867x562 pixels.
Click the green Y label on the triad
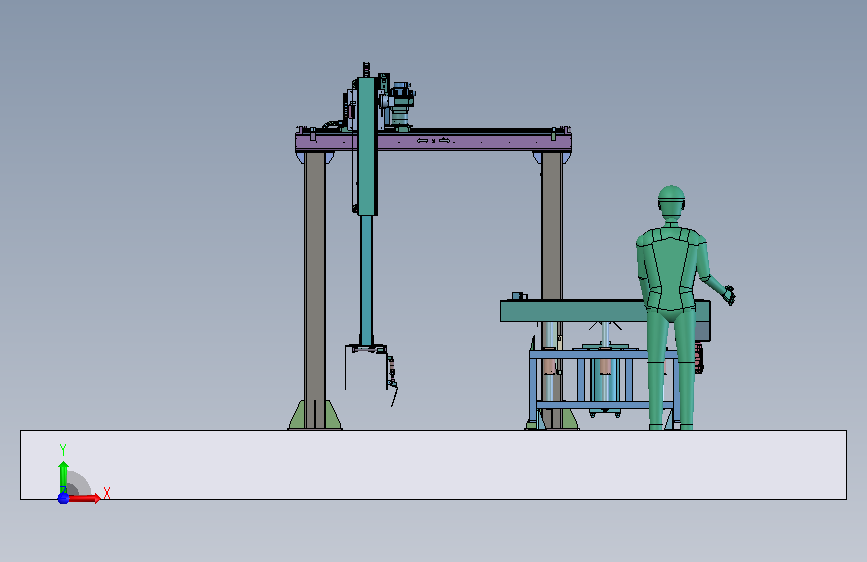click(x=63, y=450)
